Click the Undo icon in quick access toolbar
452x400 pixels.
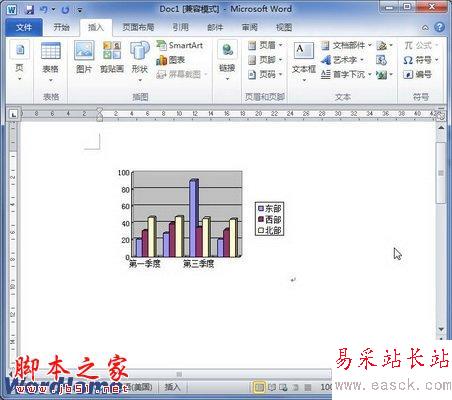pyautogui.click(x=43, y=9)
